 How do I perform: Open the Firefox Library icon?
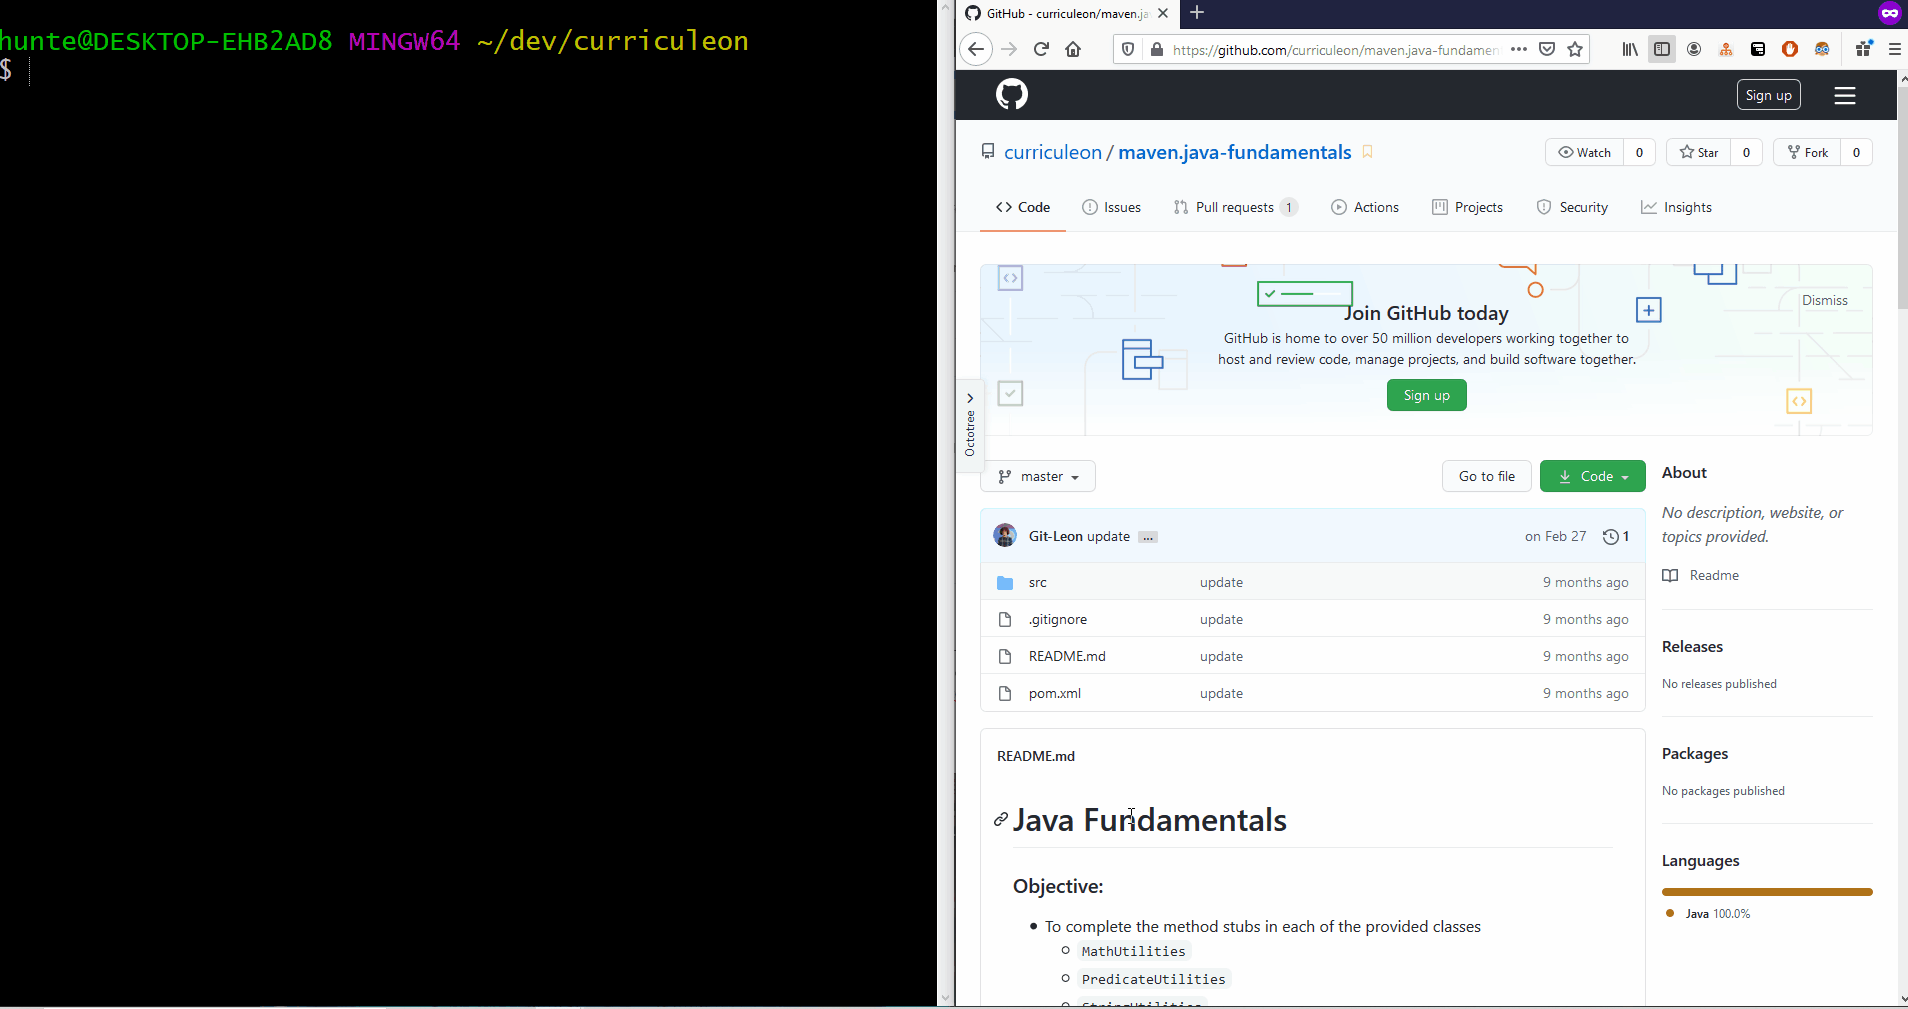coord(1630,49)
